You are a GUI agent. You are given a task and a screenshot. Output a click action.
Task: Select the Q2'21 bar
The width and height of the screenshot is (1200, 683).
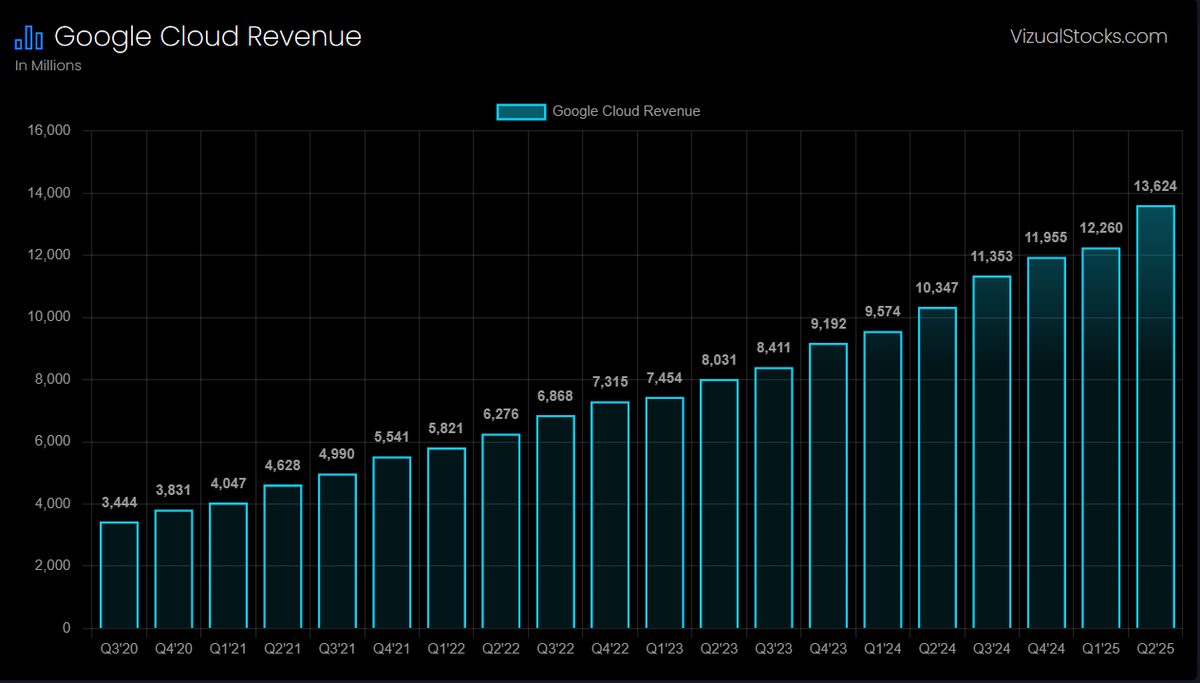click(283, 557)
